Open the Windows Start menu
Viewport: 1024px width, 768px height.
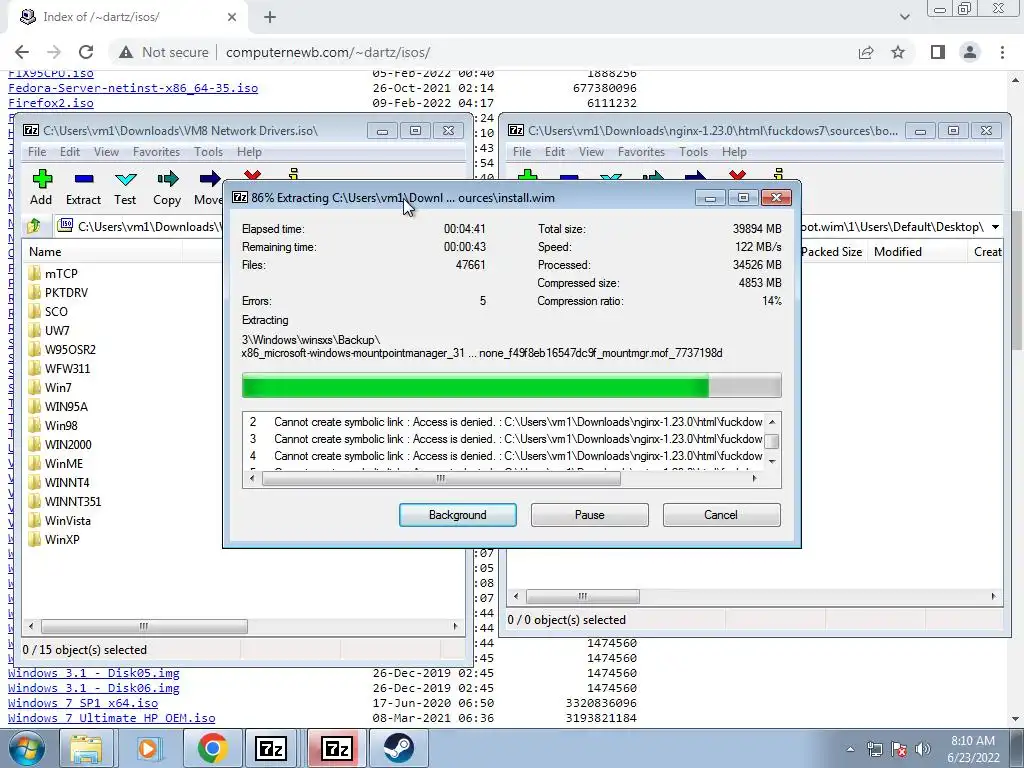coord(27,748)
